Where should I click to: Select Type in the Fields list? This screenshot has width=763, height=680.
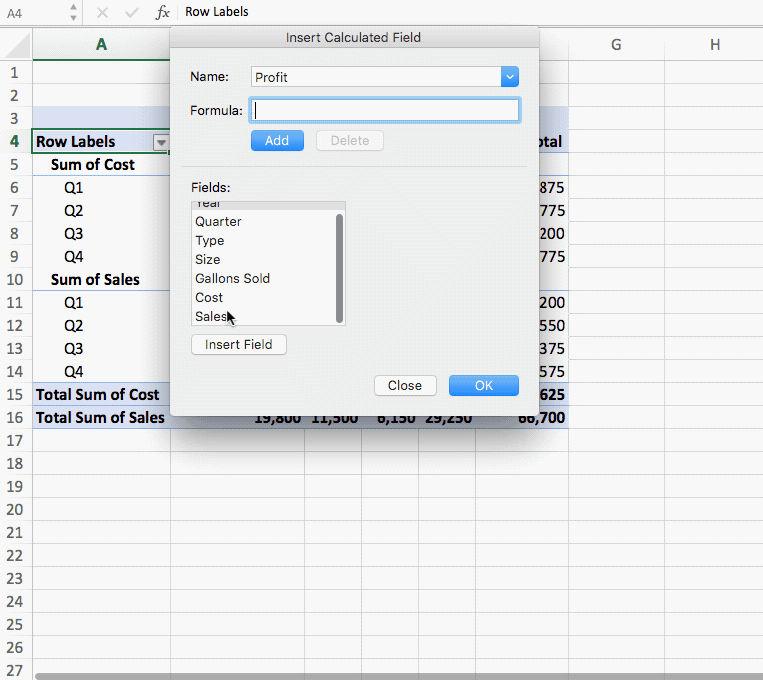210,241
